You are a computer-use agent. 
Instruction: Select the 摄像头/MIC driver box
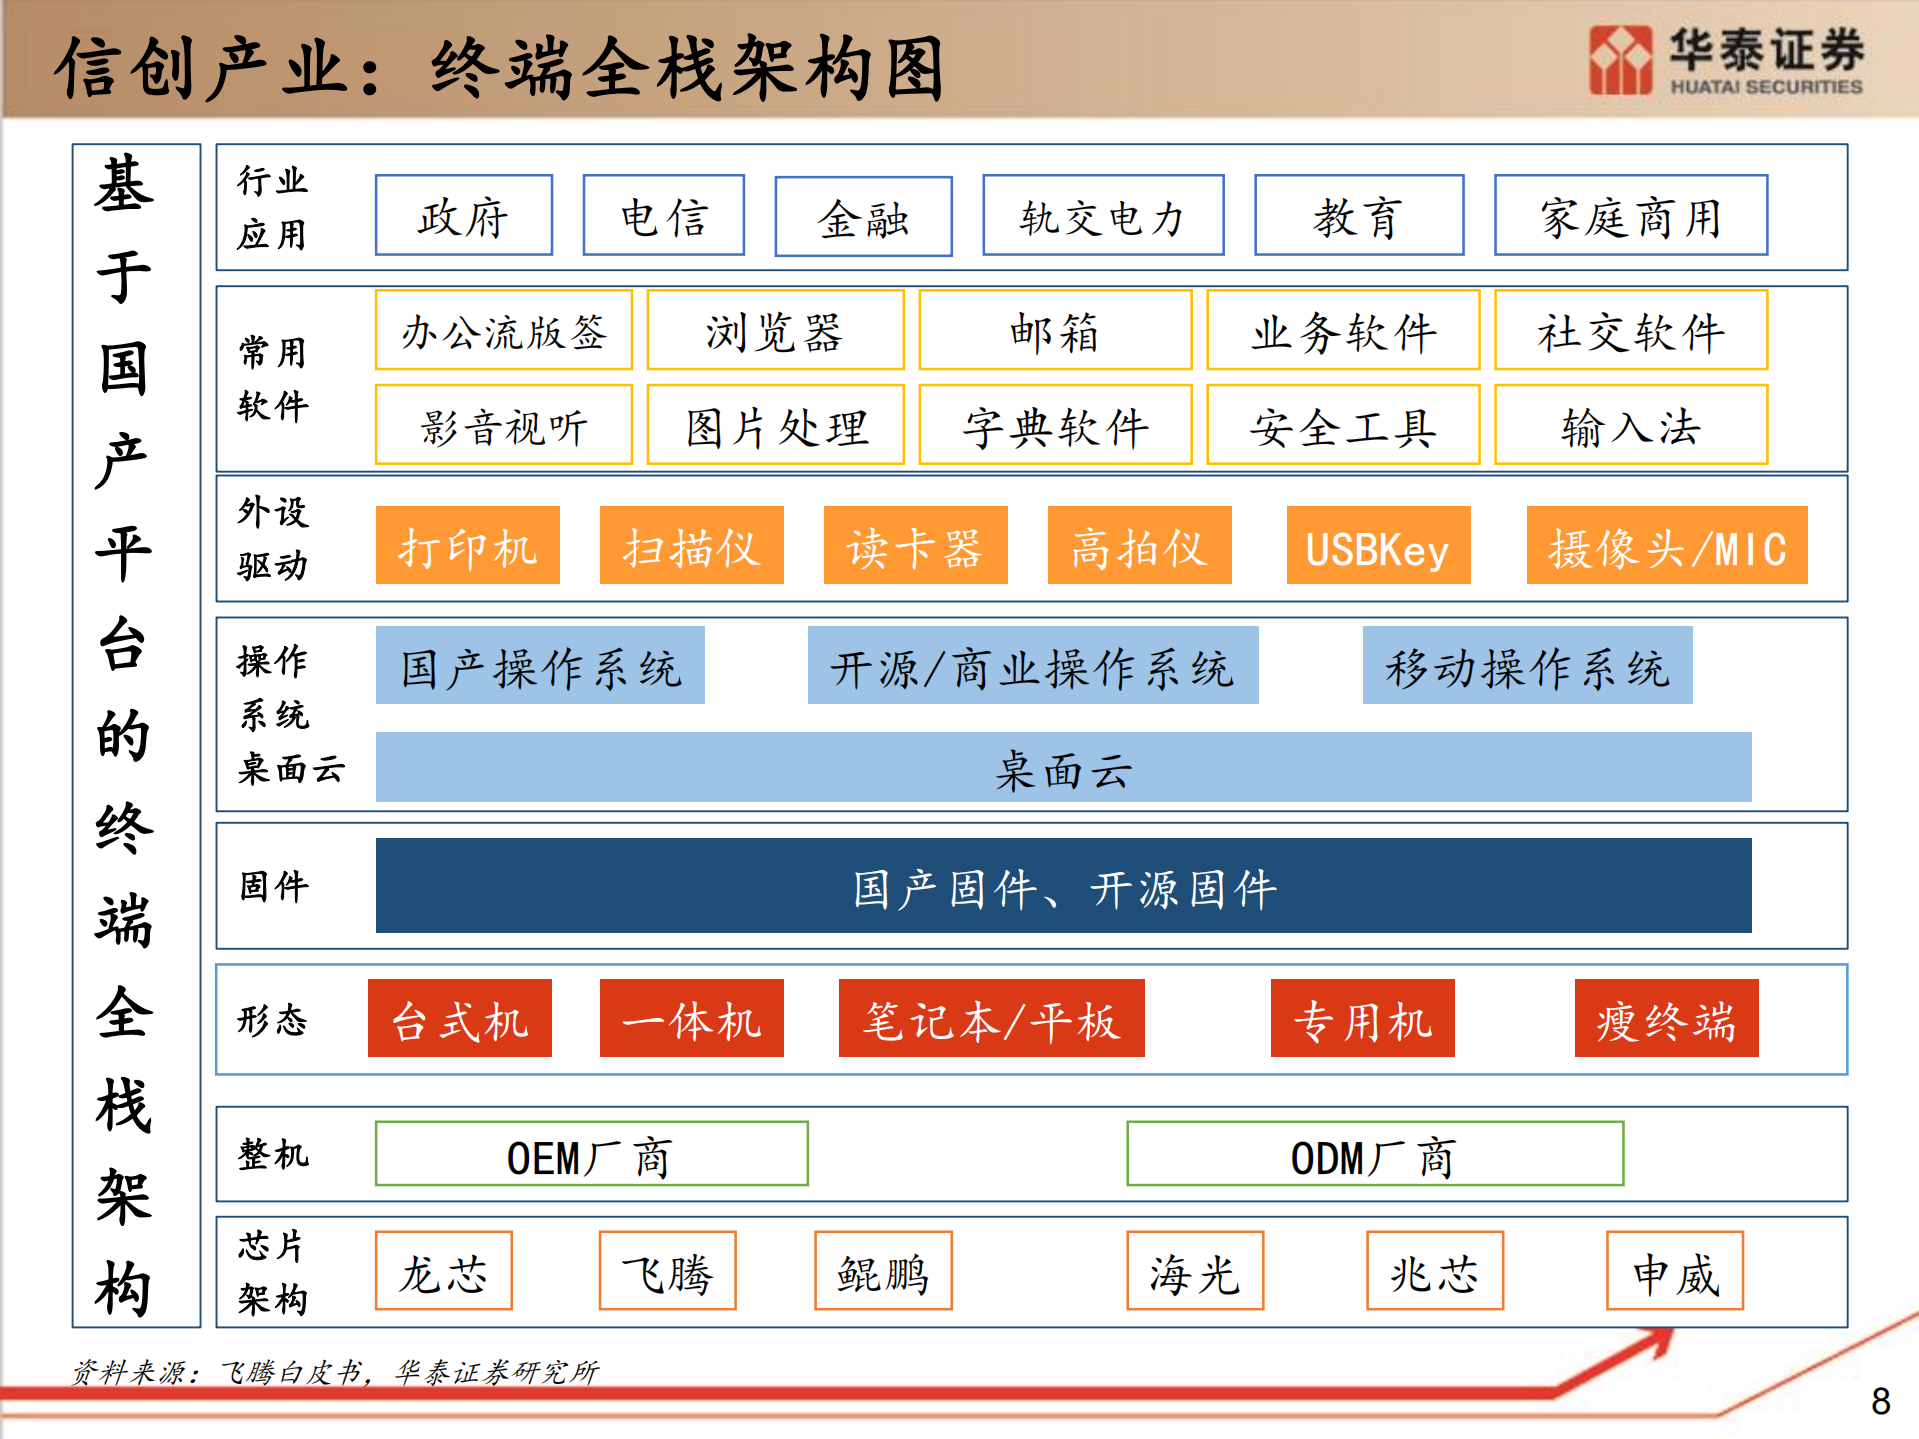pyautogui.click(x=1668, y=548)
